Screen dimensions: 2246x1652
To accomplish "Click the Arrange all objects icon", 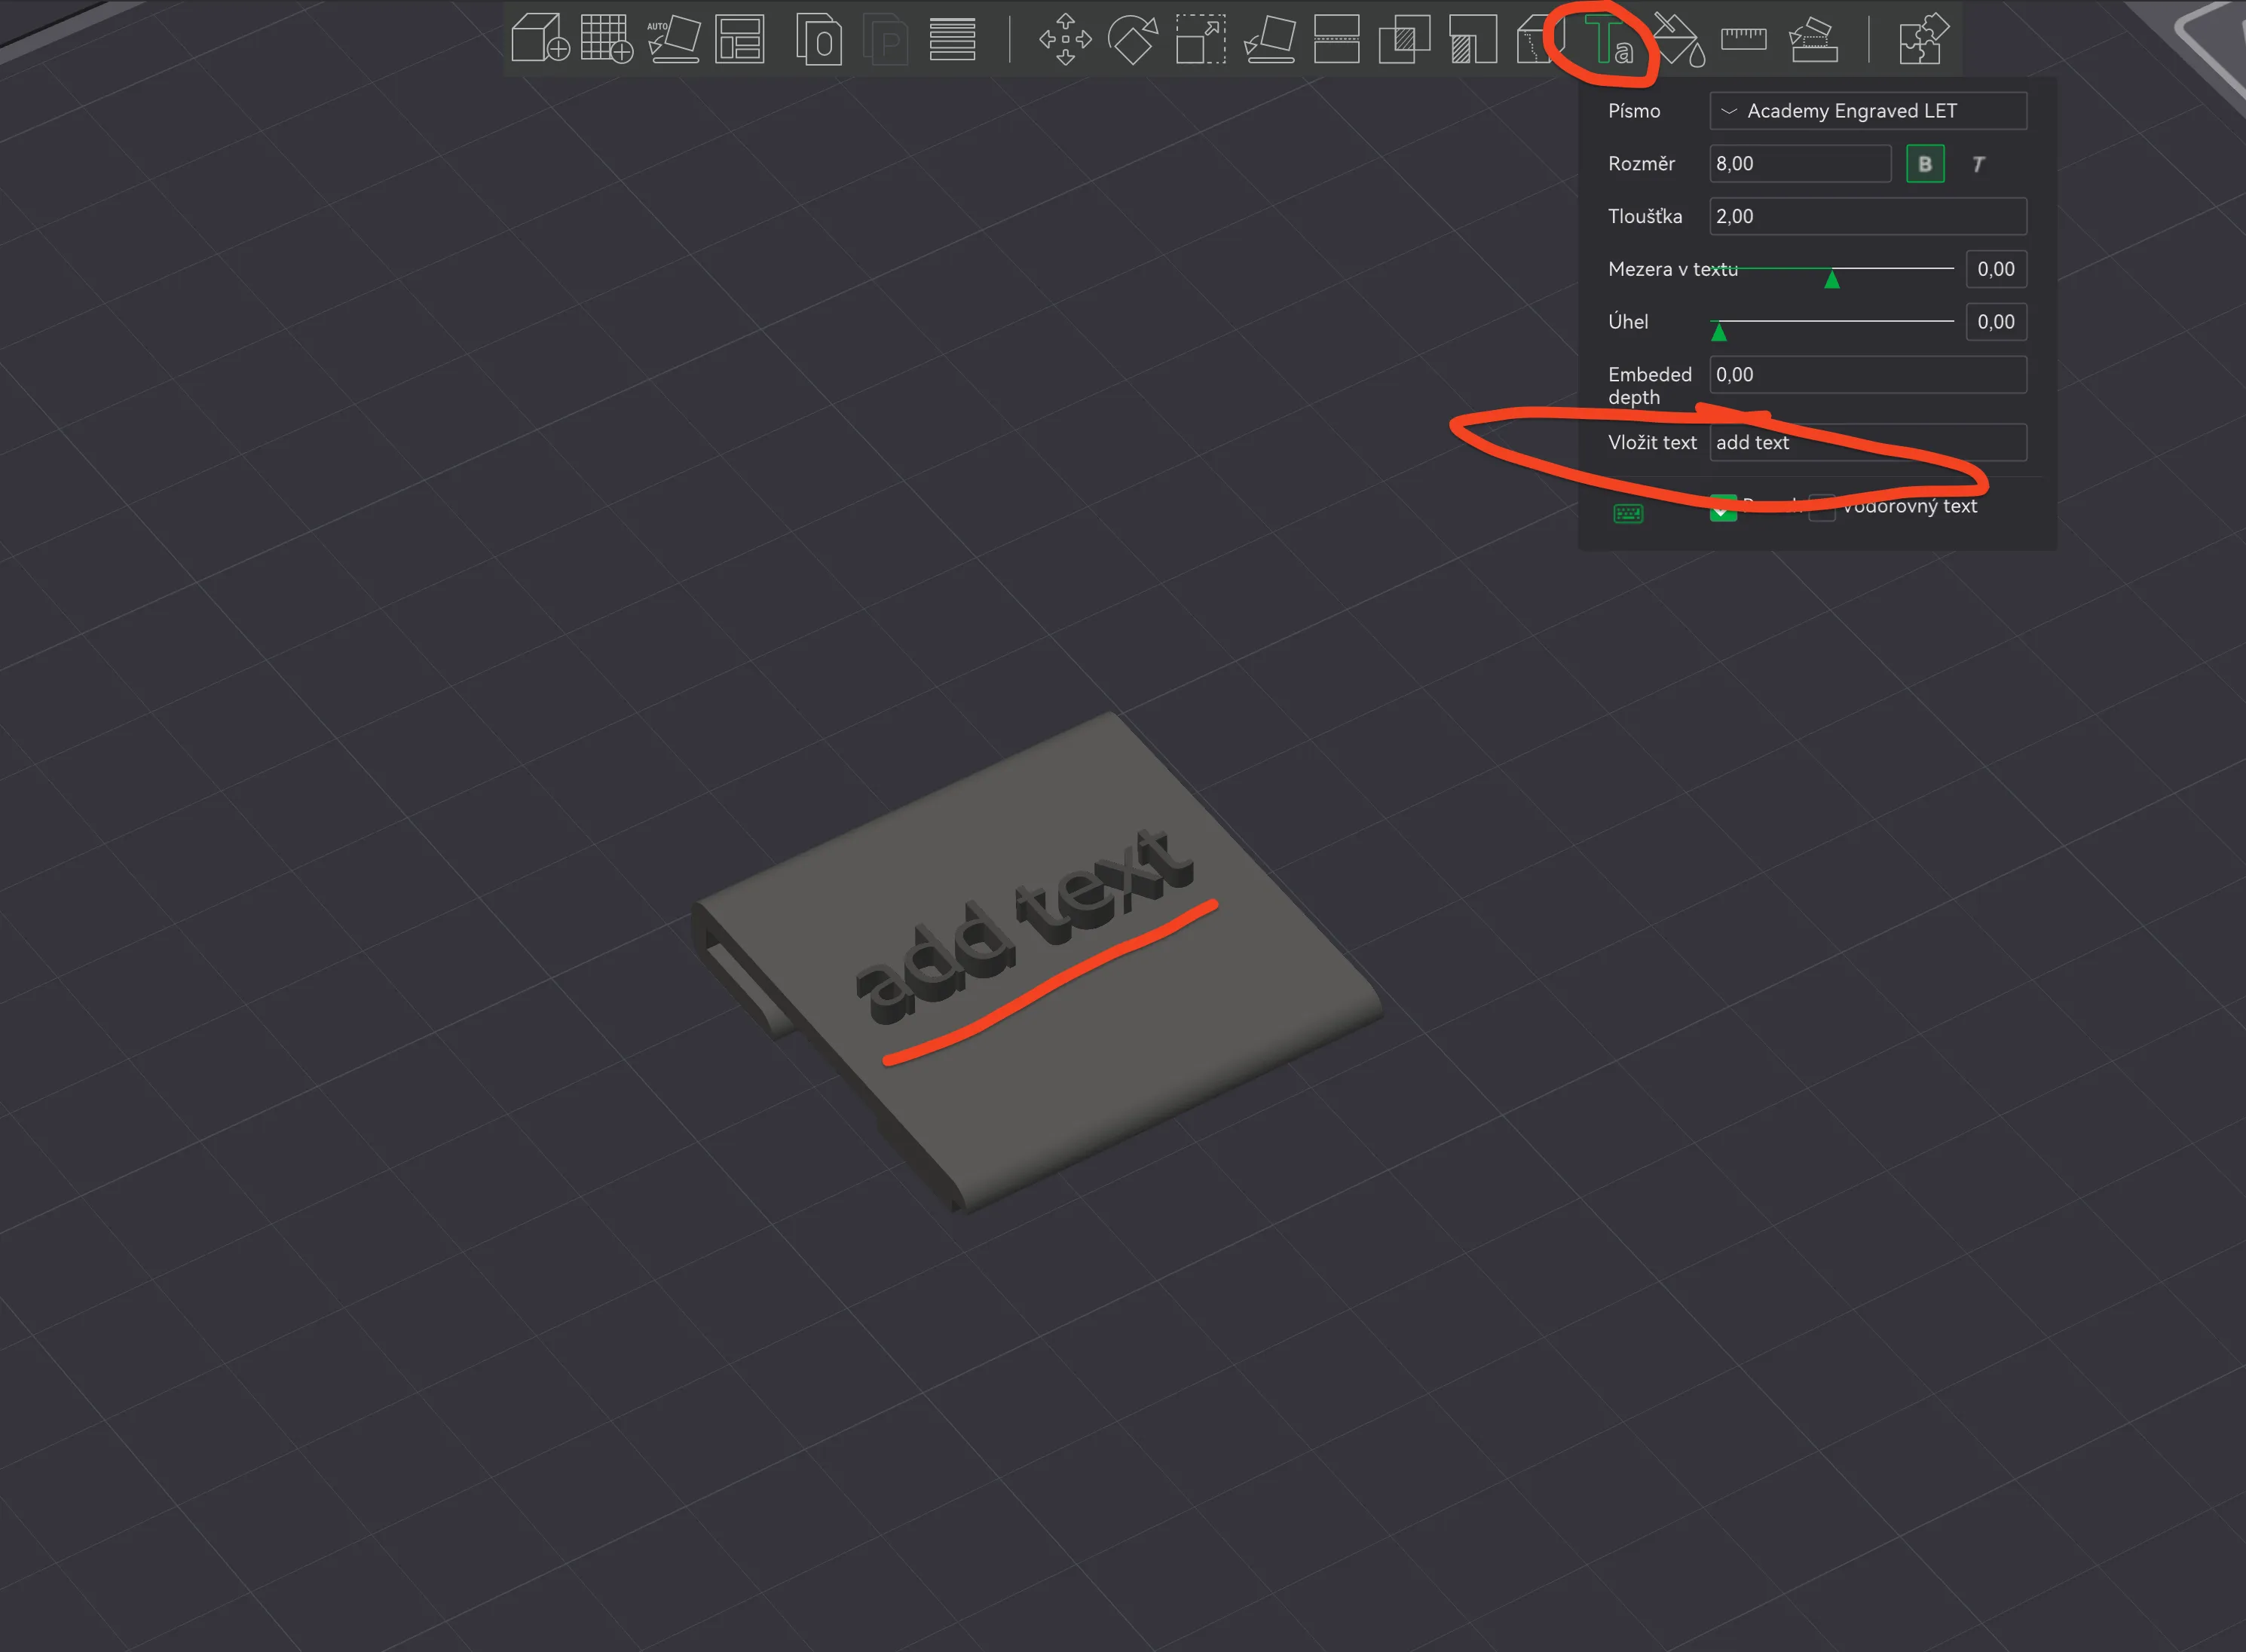I will coord(740,39).
